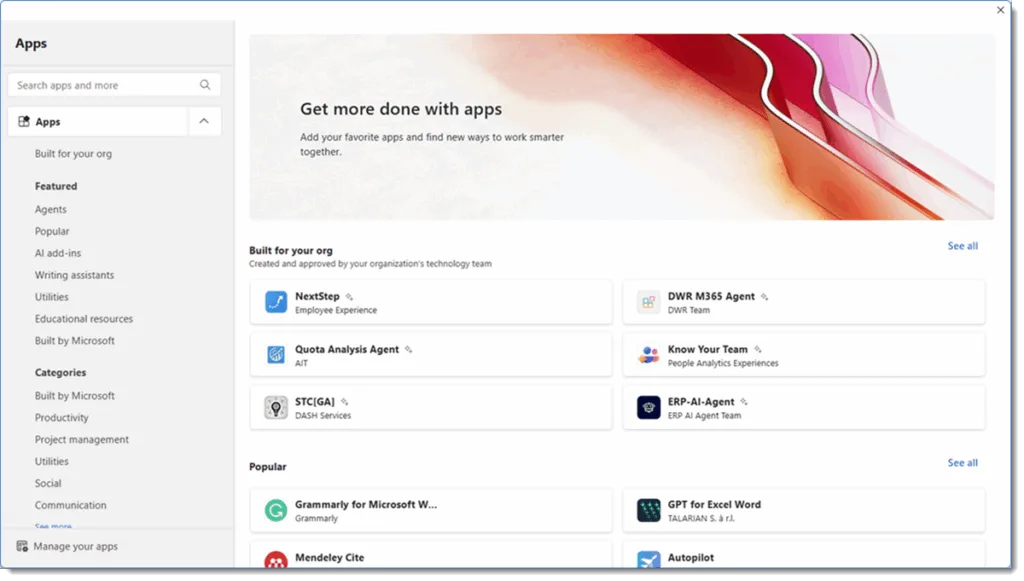
Task: Click the search magnifier icon
Action: tap(205, 84)
